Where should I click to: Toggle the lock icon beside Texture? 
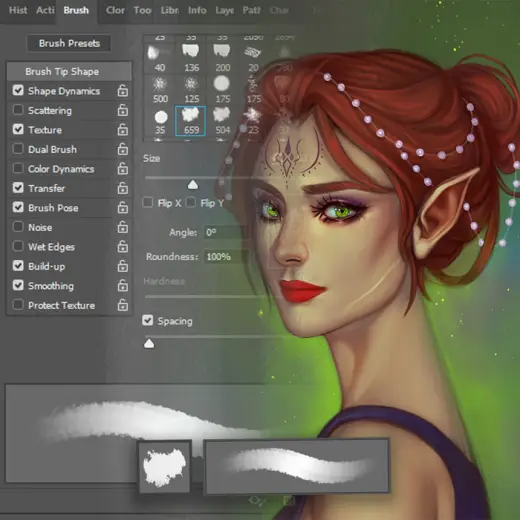pos(123,129)
